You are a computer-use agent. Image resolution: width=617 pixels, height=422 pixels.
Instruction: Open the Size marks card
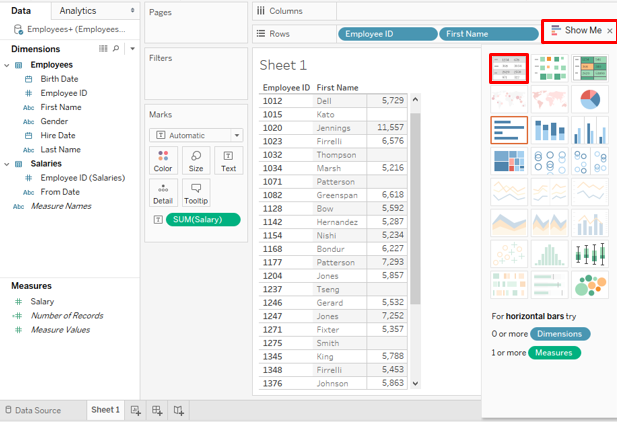point(196,161)
